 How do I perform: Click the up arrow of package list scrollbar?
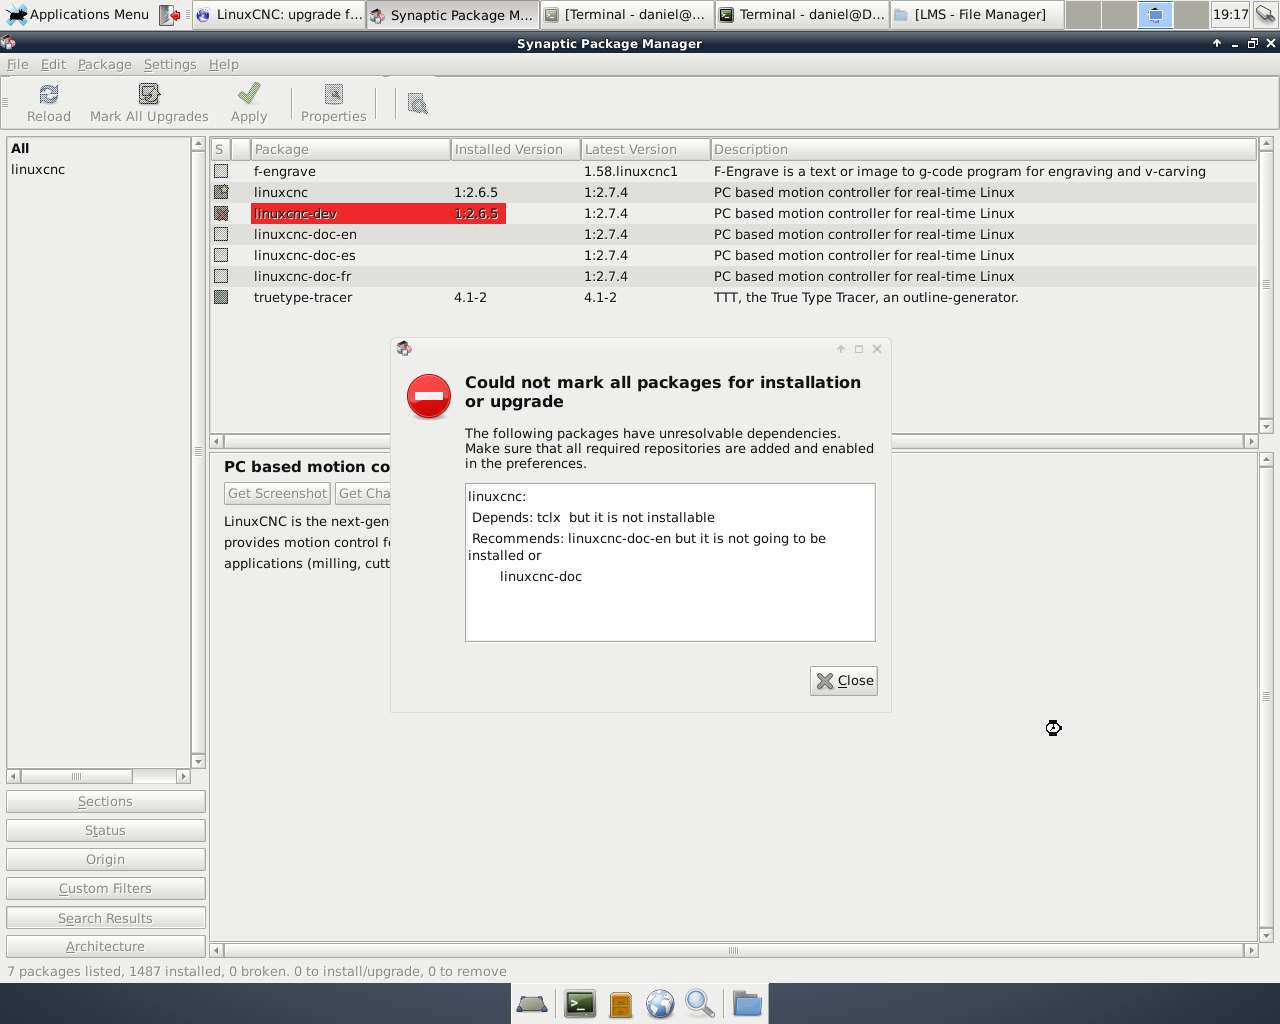tap(1266, 144)
